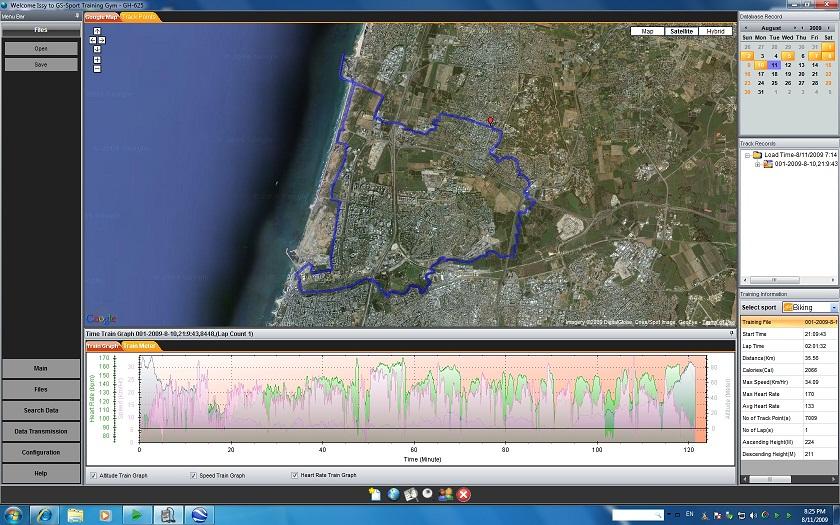
Task: Open the users icon in bottom toolbar
Action: click(x=446, y=494)
